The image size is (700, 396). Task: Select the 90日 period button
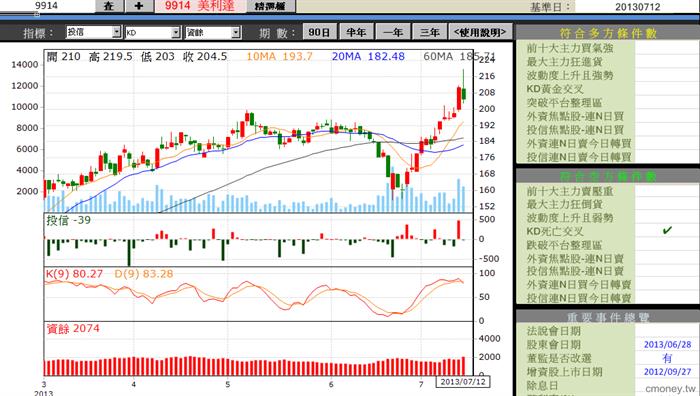pyautogui.click(x=319, y=32)
